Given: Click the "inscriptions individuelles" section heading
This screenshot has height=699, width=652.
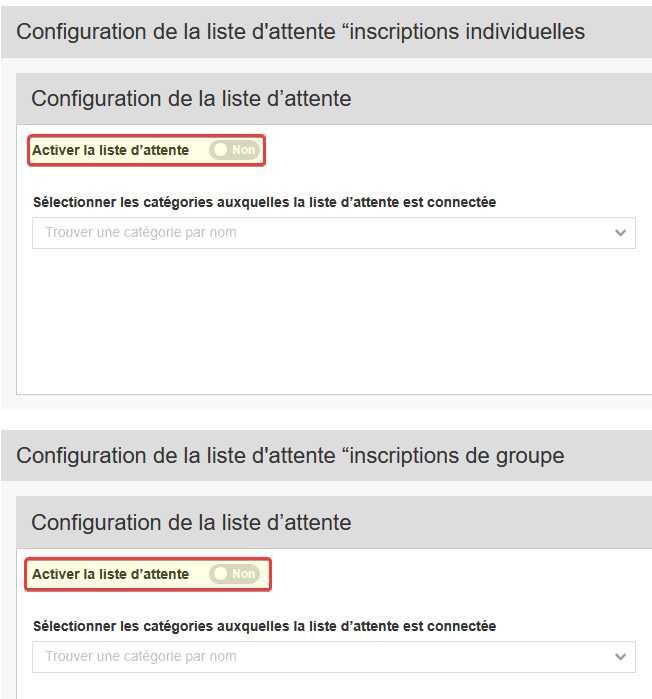Looking at the screenshot, I should 300,31.
